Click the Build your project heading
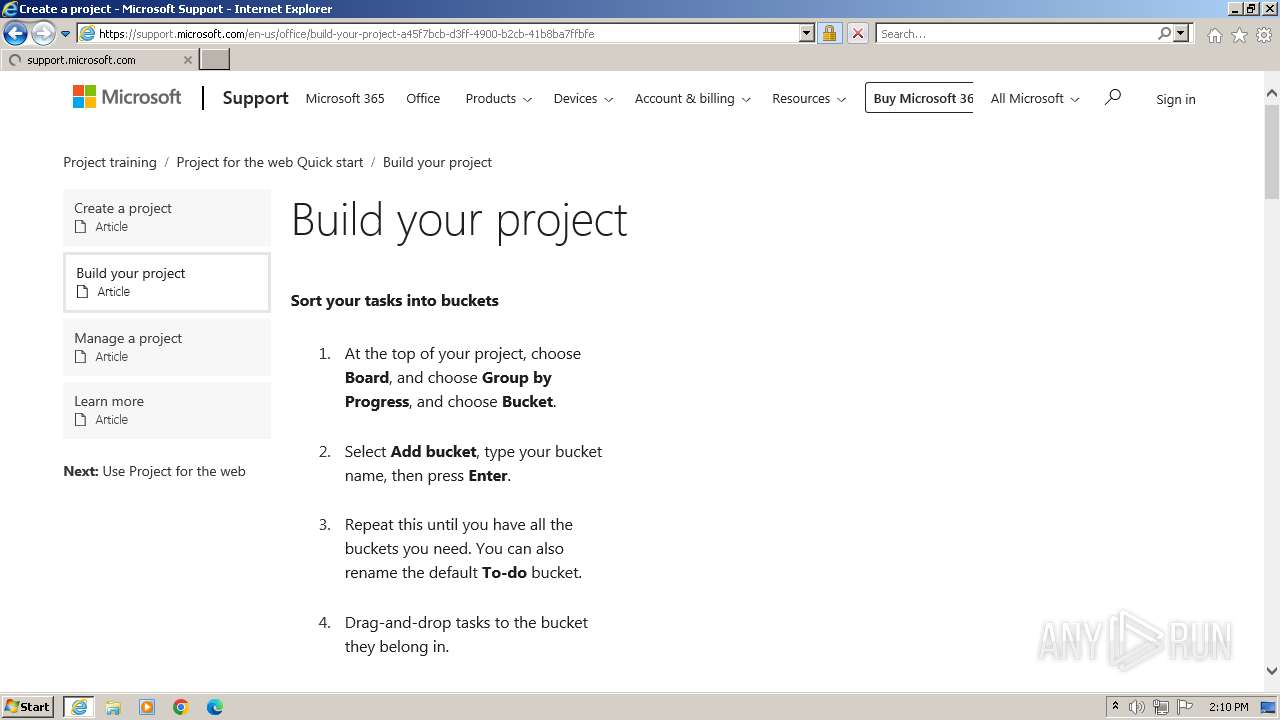This screenshot has width=1280, height=720. [459, 220]
